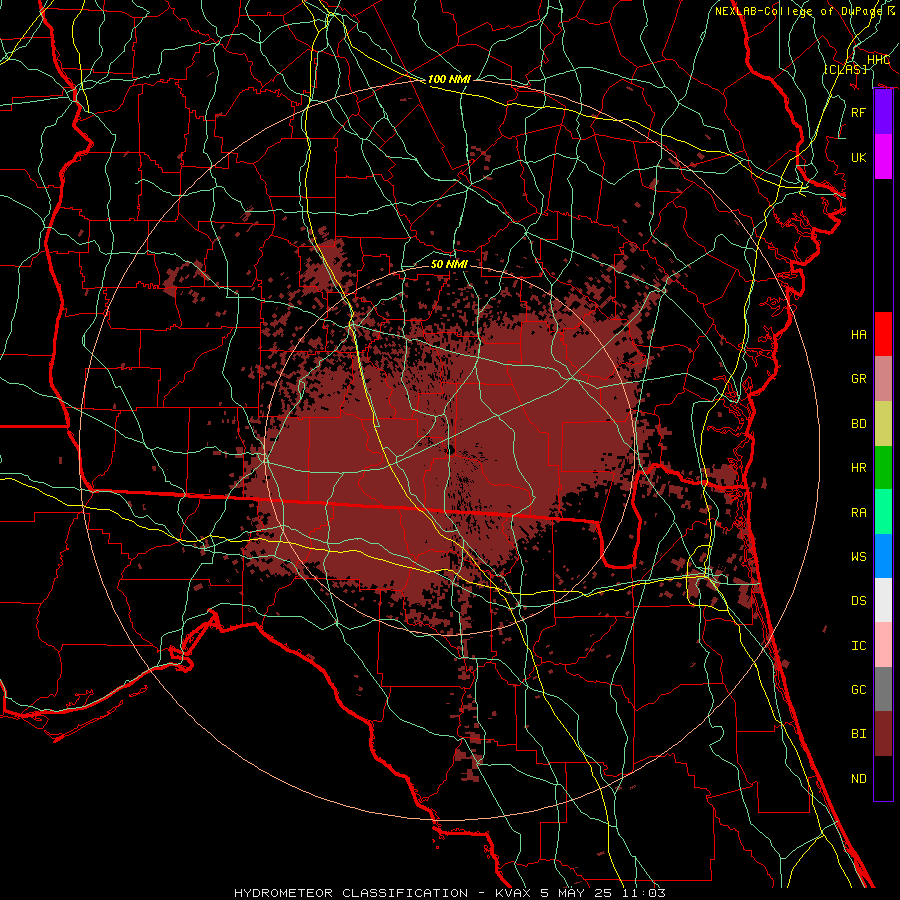Click the IC light pink legend swatch

[x=883, y=645]
